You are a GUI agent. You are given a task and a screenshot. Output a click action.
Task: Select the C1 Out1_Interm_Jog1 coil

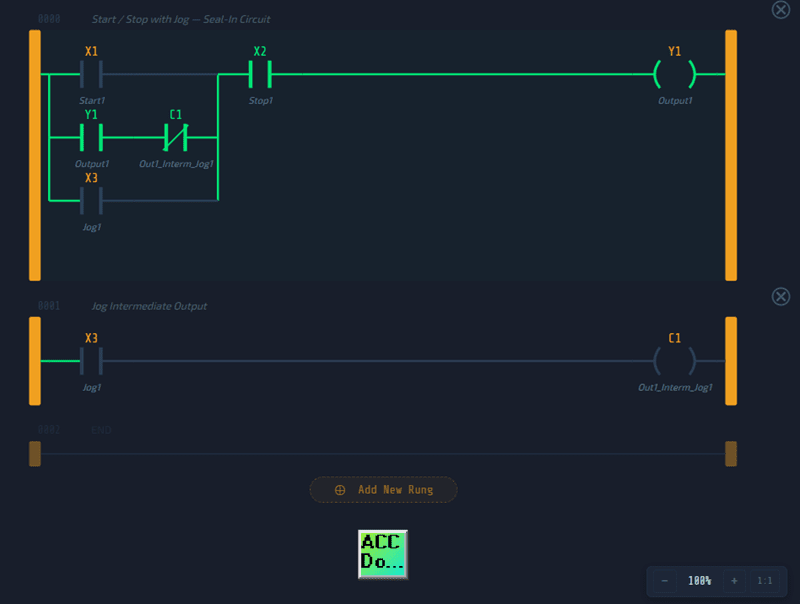coord(674,360)
